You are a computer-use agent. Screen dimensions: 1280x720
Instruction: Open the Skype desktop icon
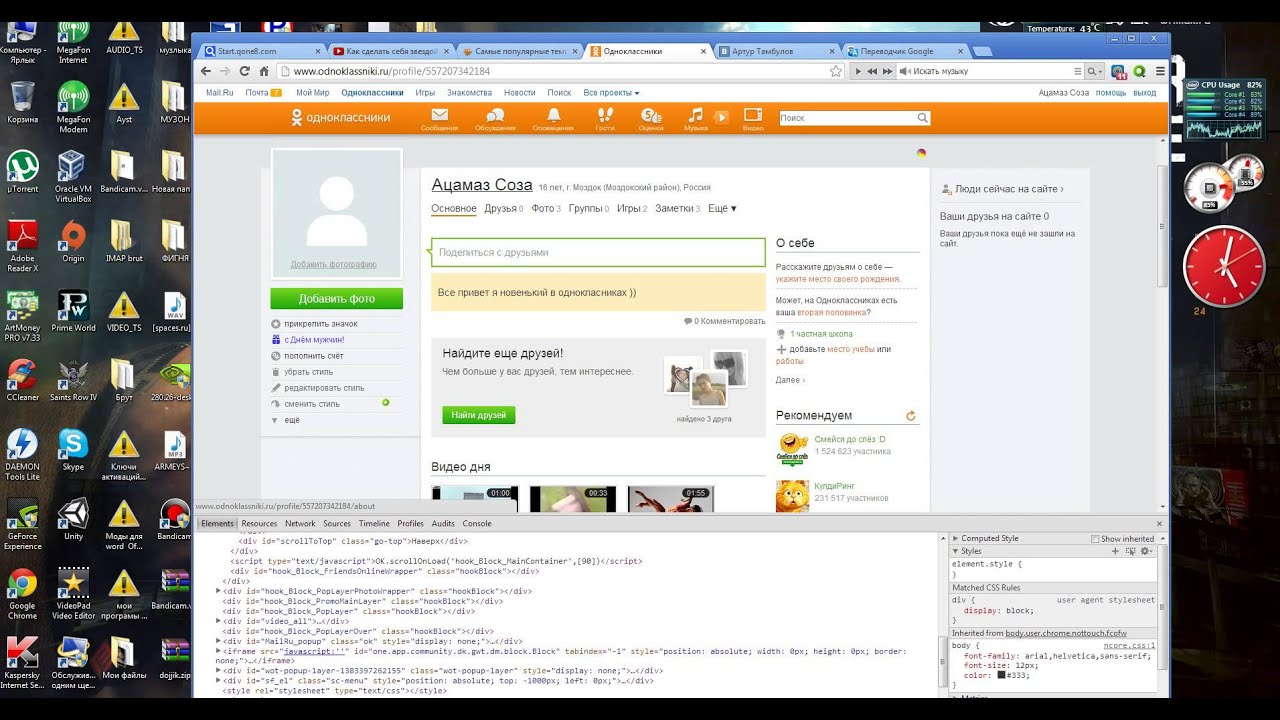click(x=73, y=450)
